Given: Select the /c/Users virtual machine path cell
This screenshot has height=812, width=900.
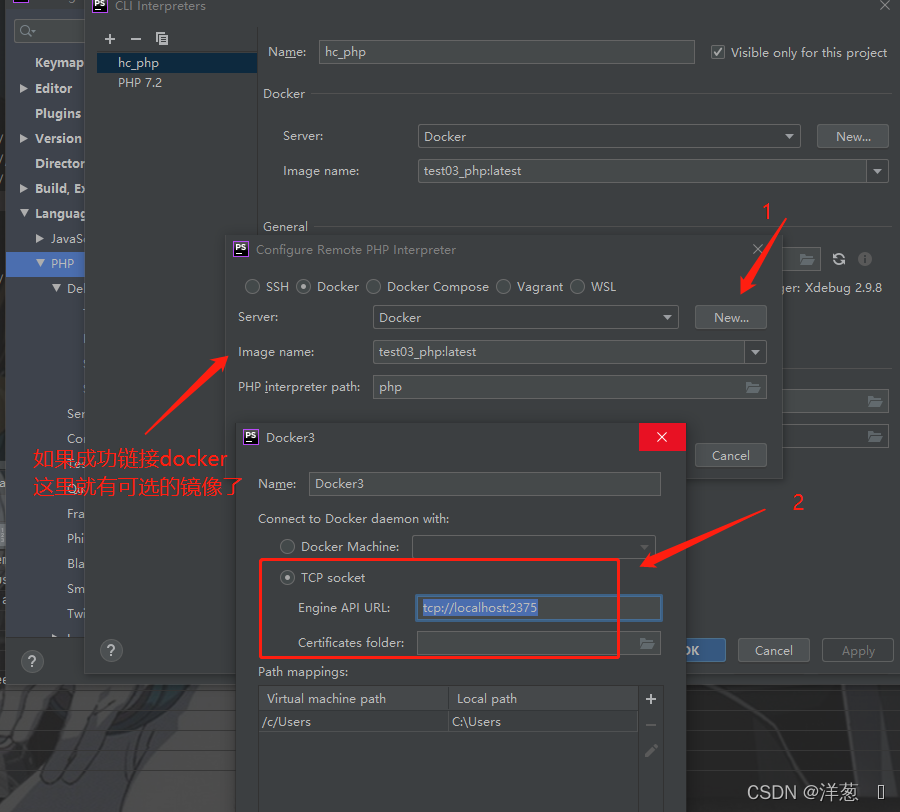Looking at the screenshot, I should tap(354, 722).
